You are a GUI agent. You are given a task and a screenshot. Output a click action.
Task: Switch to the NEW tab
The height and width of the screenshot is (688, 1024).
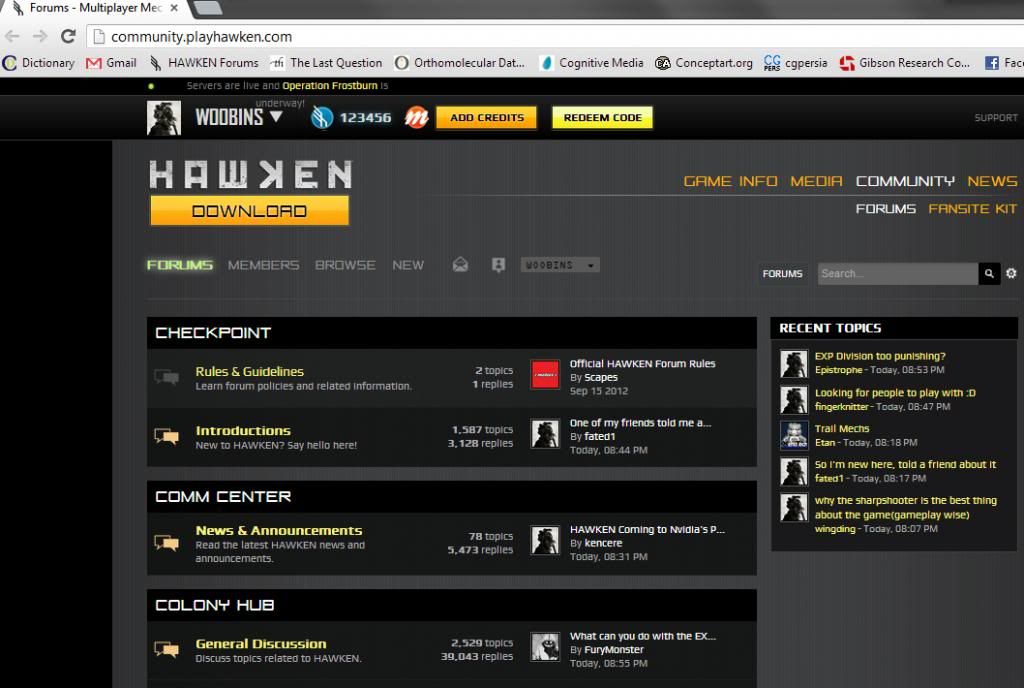tap(408, 265)
